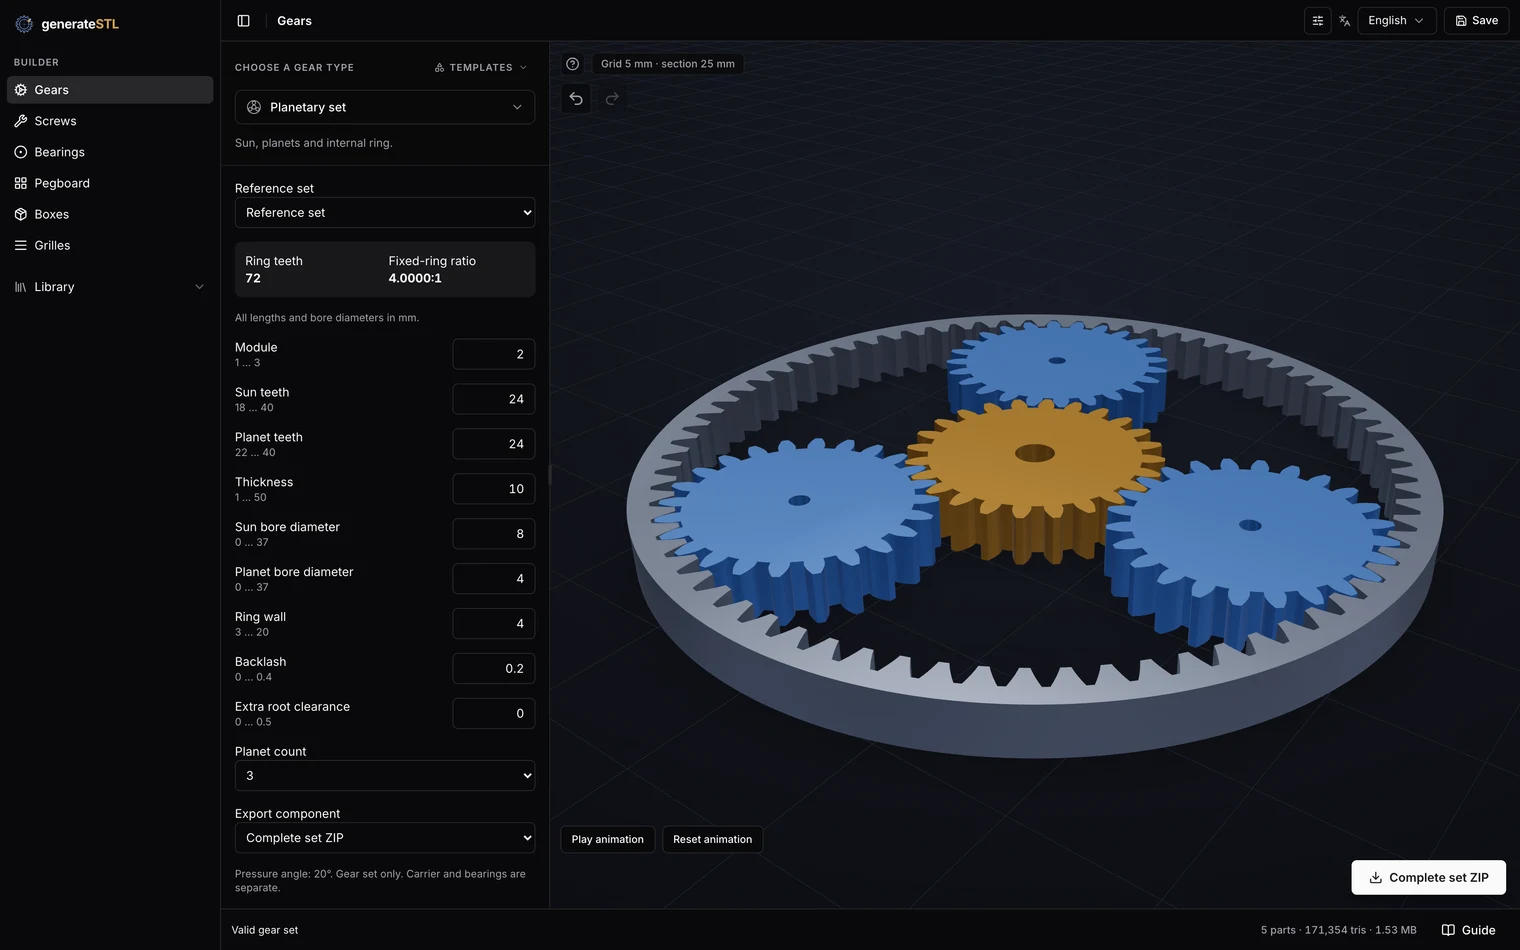Expand the Library section
The height and width of the screenshot is (950, 1520).
pyautogui.click(x=110, y=287)
